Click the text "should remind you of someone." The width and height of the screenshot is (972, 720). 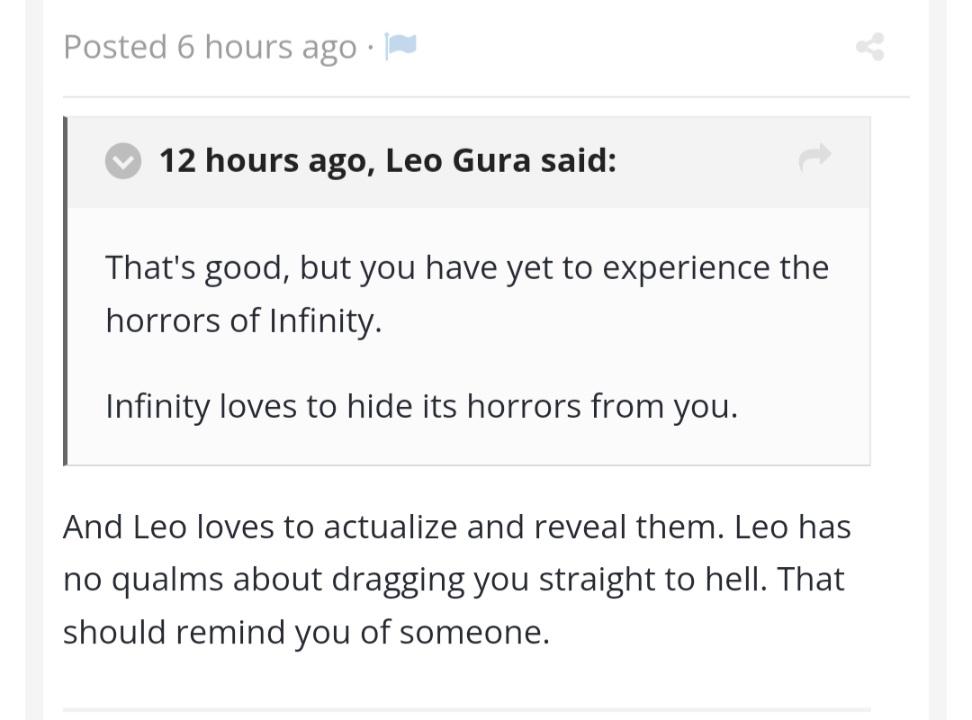306,633
